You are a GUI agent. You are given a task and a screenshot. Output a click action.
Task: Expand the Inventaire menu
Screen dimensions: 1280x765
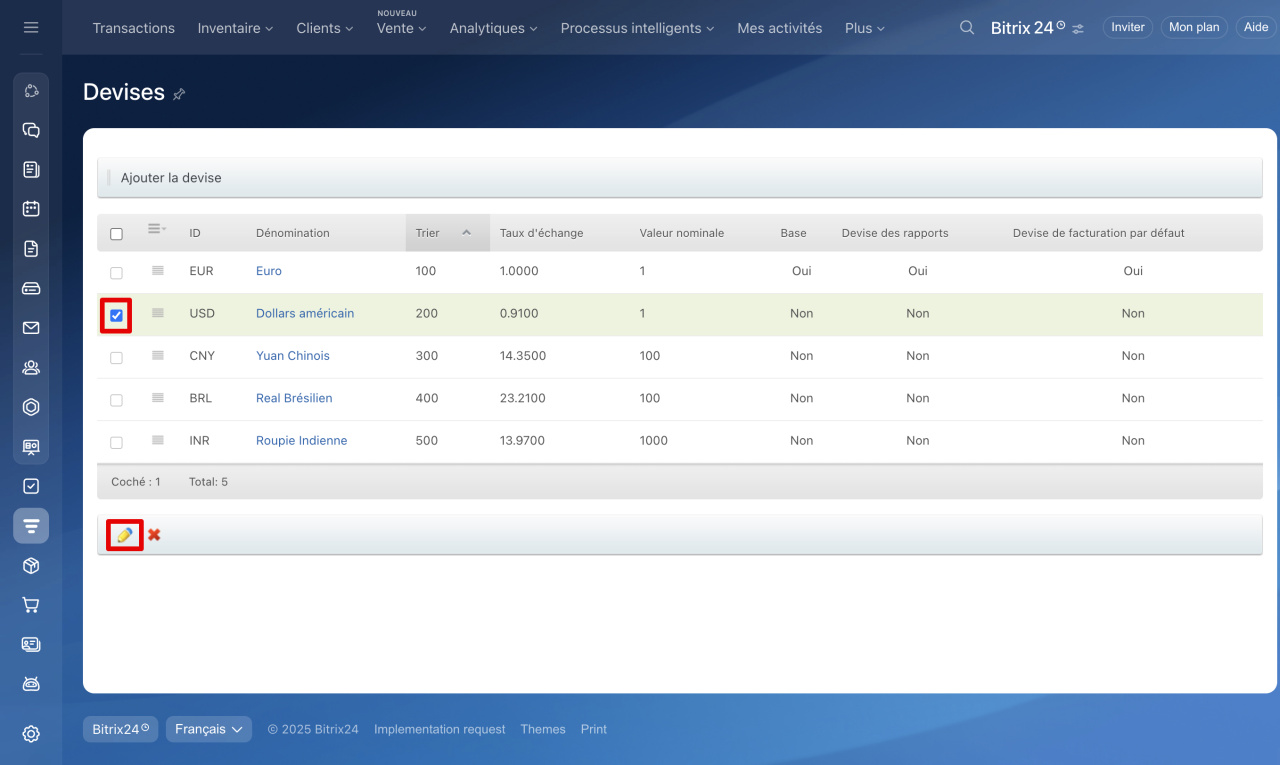[x=235, y=28]
